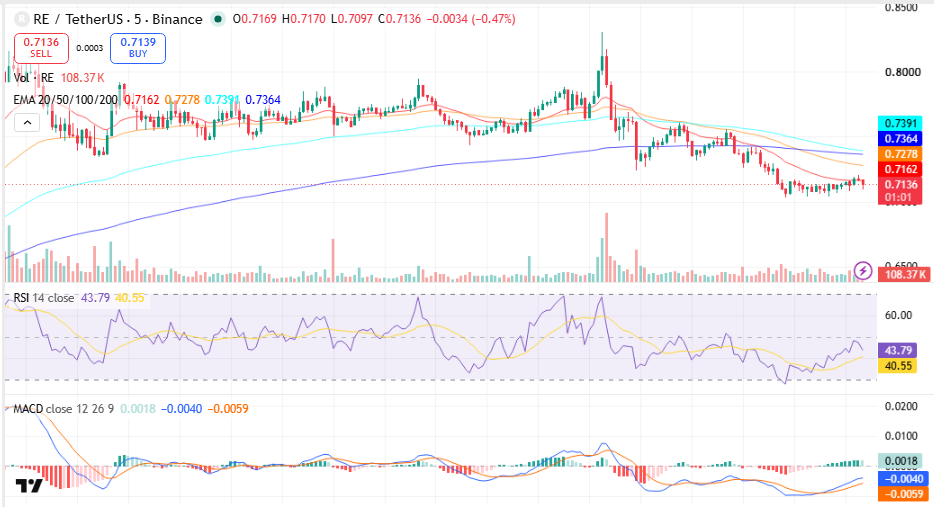
Task: Click the blue 0.7364 EMA price tag
Action: (900, 139)
